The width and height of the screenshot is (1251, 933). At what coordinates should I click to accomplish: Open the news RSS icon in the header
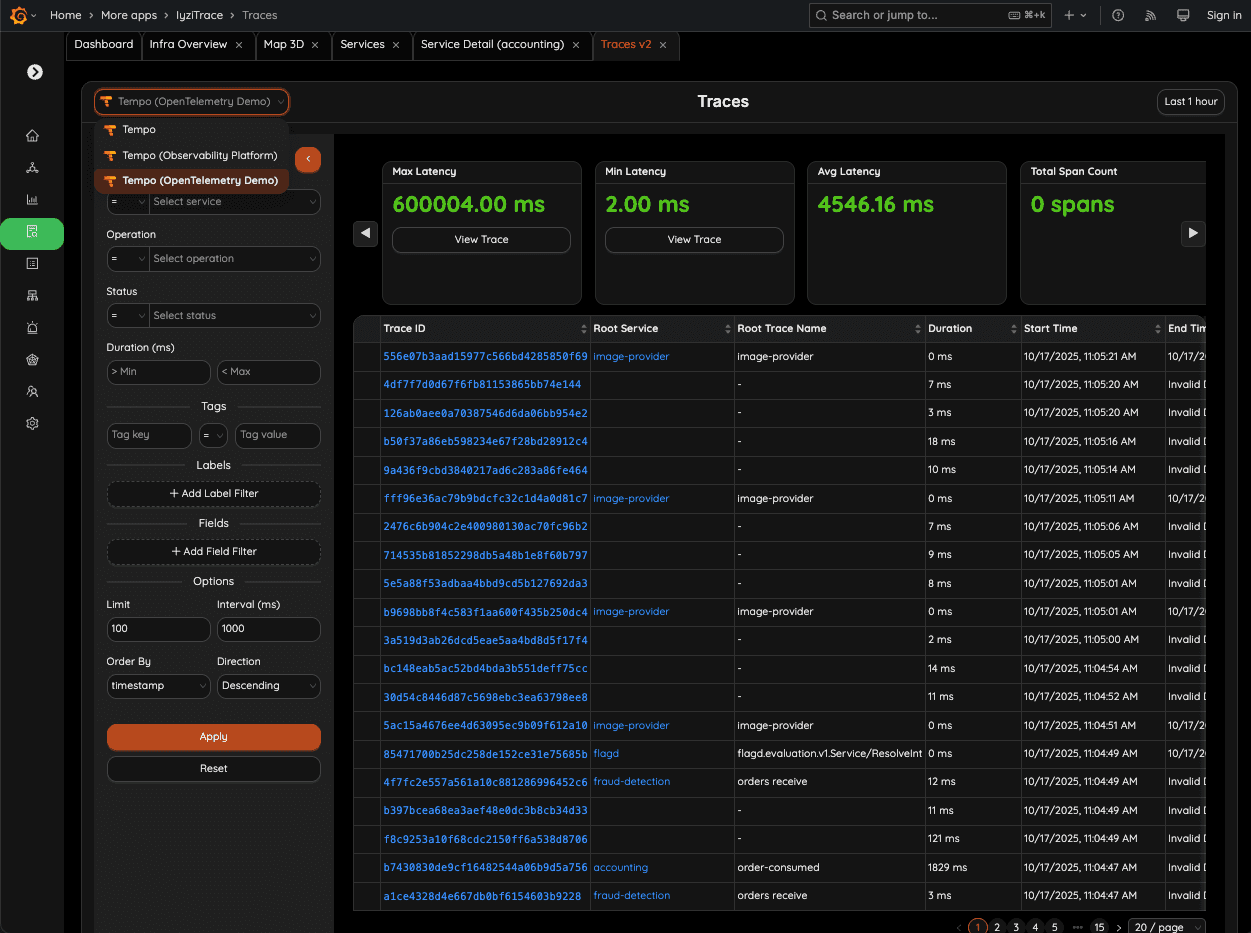click(1150, 15)
